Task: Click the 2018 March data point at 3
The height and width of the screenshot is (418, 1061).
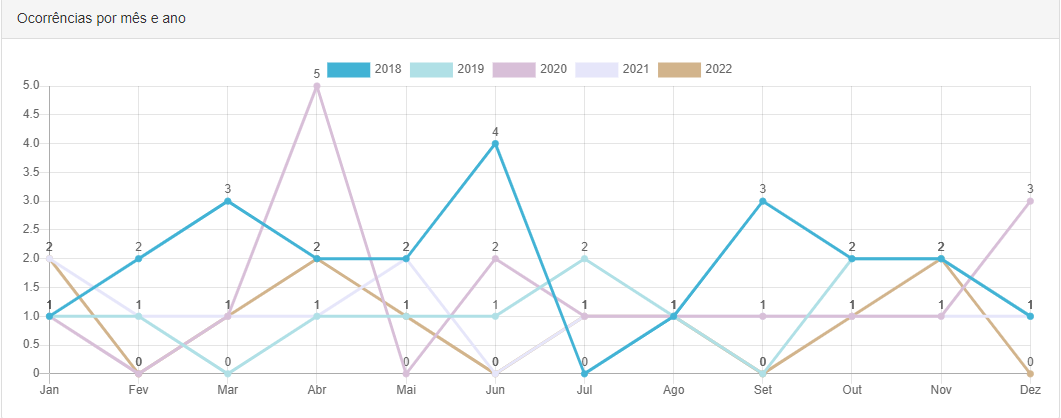Action: 228,201
